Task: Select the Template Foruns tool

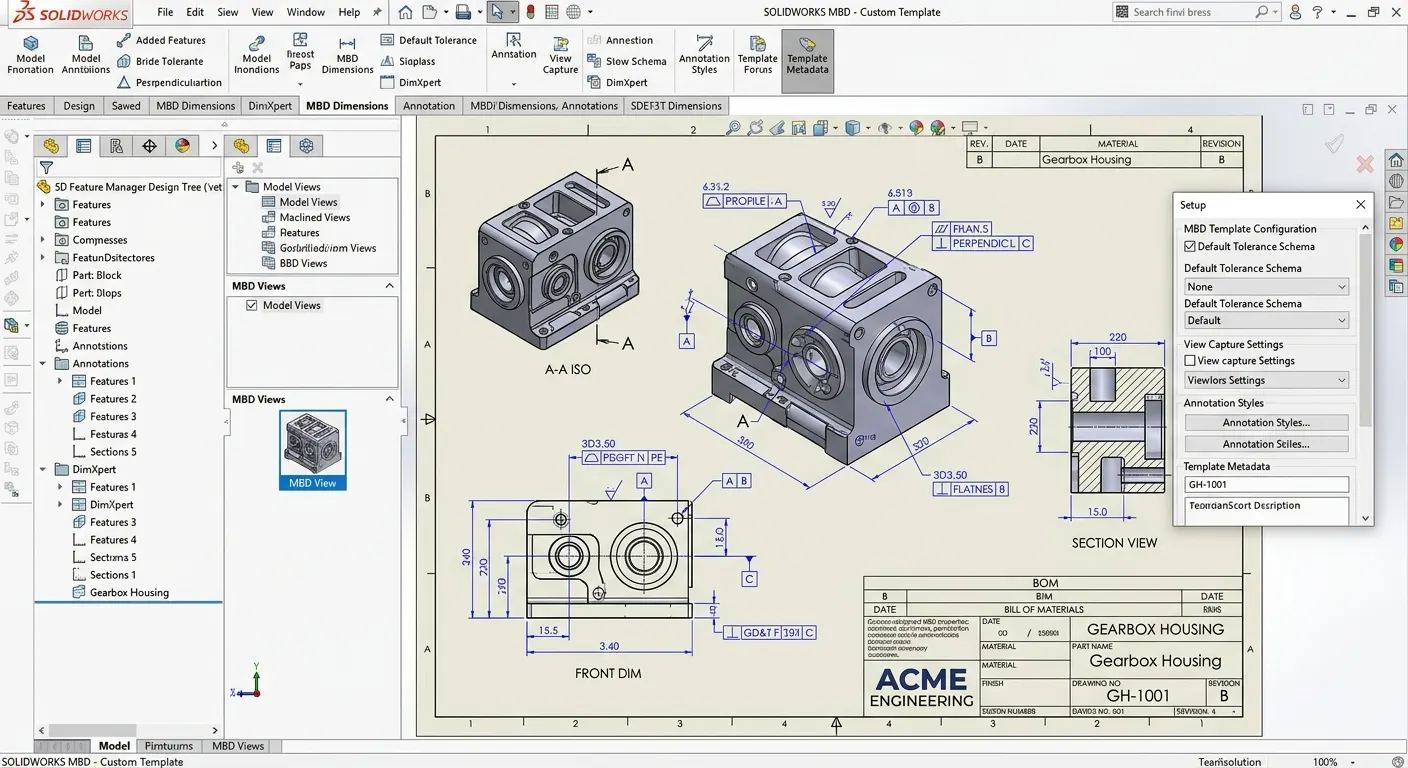Action: pos(757,55)
